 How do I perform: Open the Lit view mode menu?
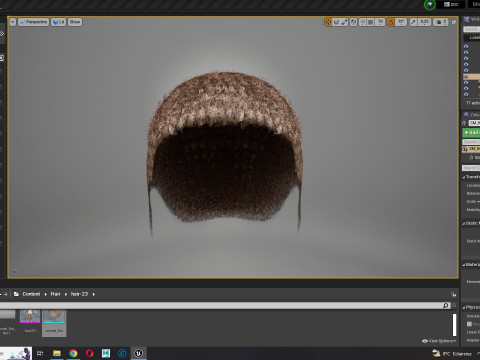coord(58,22)
